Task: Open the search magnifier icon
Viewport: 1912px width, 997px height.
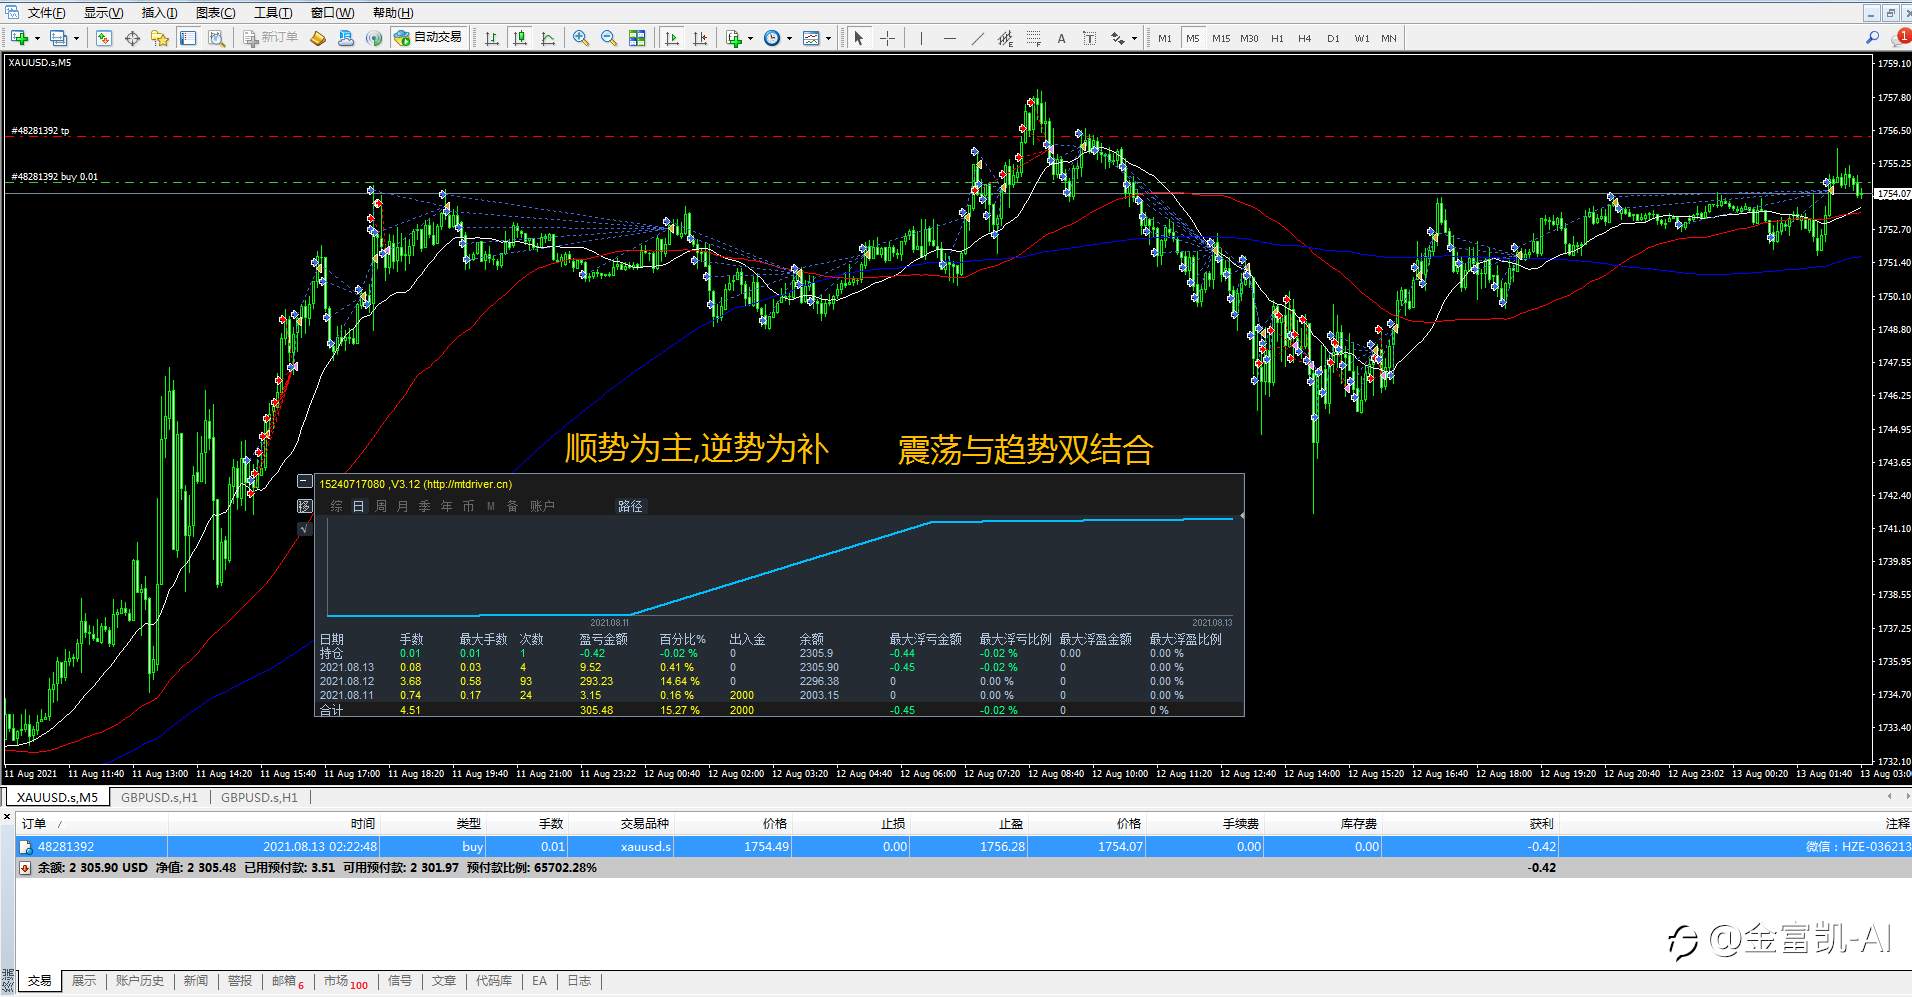Action: pyautogui.click(x=1872, y=38)
